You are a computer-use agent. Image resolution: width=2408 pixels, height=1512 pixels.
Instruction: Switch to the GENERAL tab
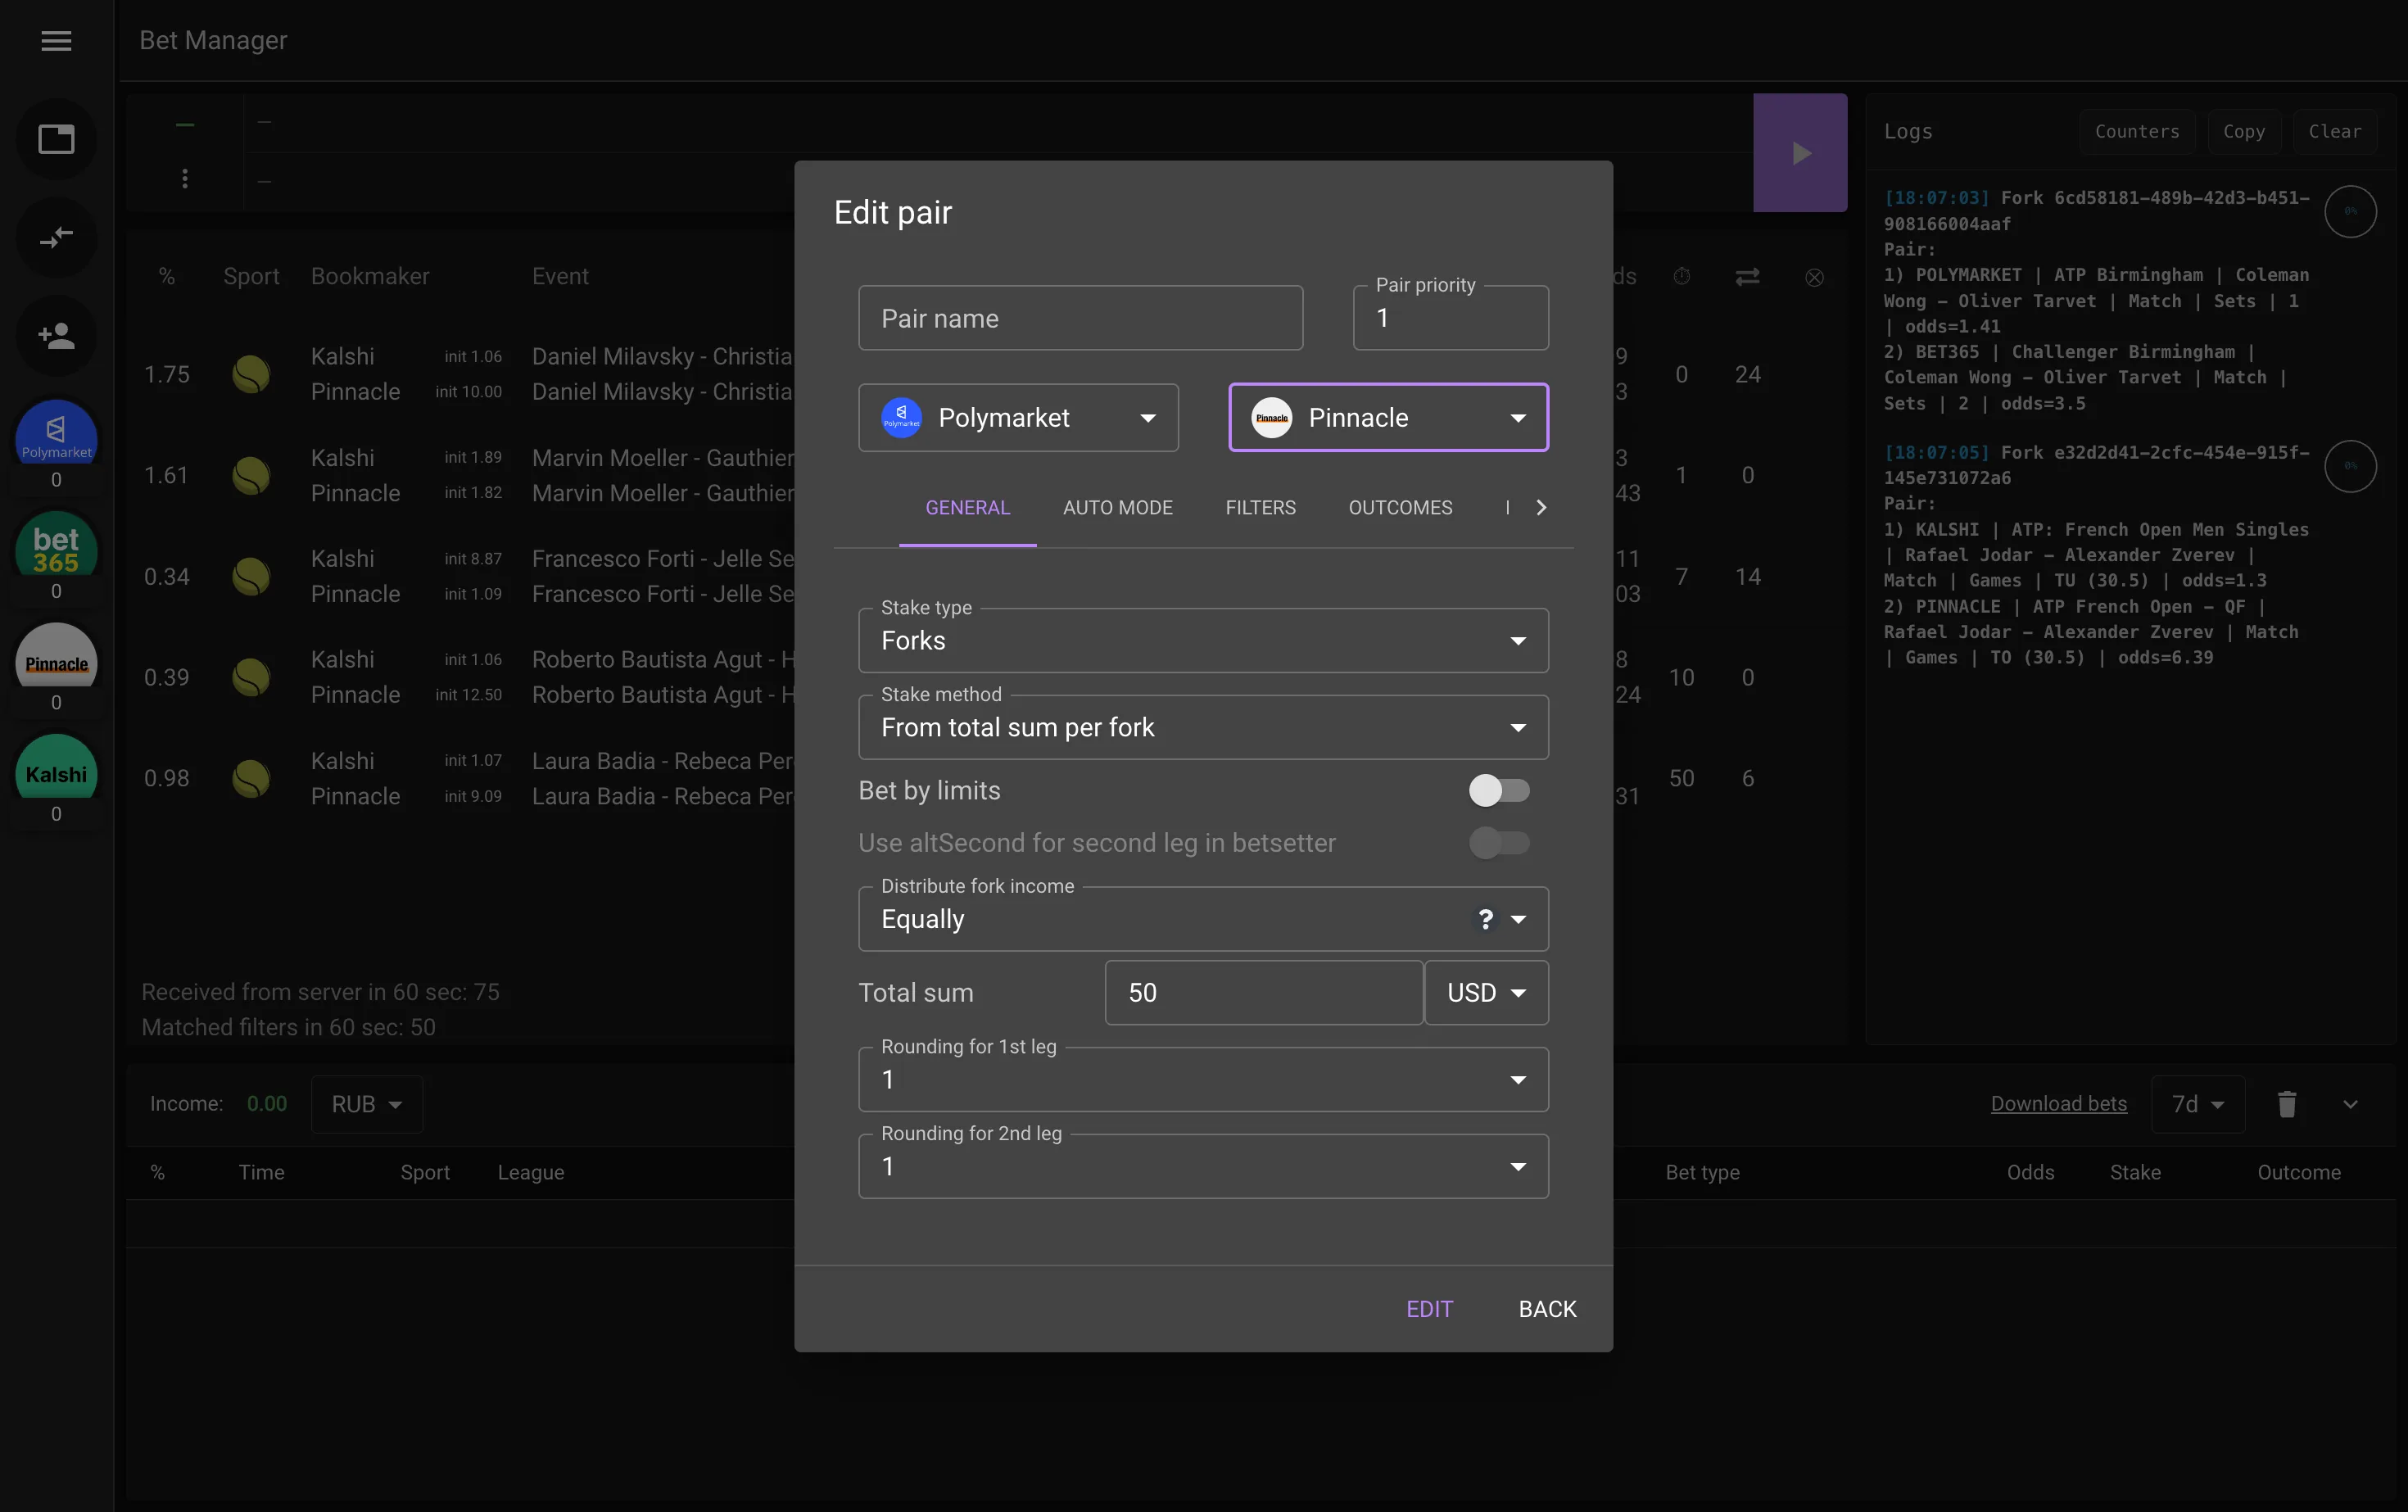[x=967, y=508]
